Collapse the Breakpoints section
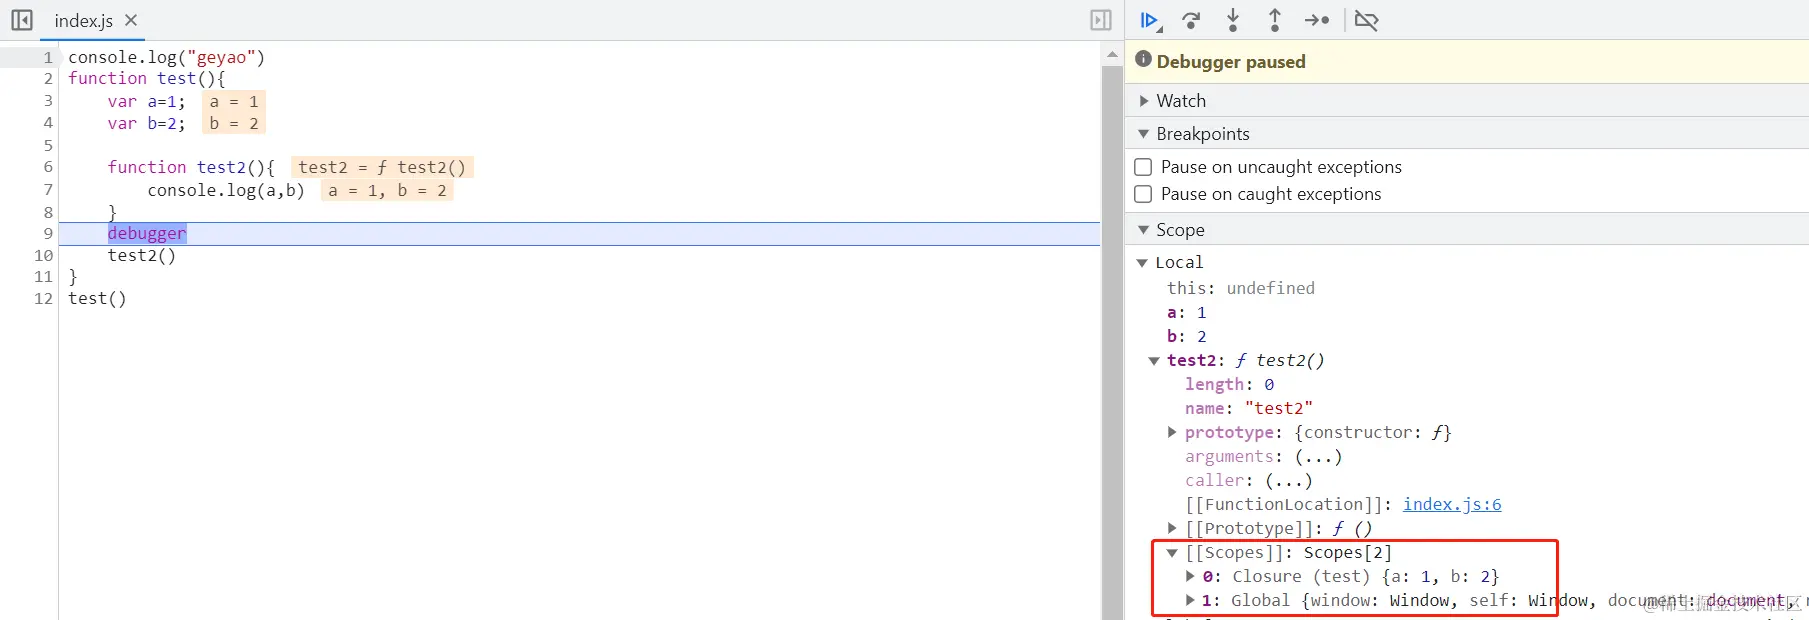The height and width of the screenshot is (620, 1809). tap(1144, 134)
